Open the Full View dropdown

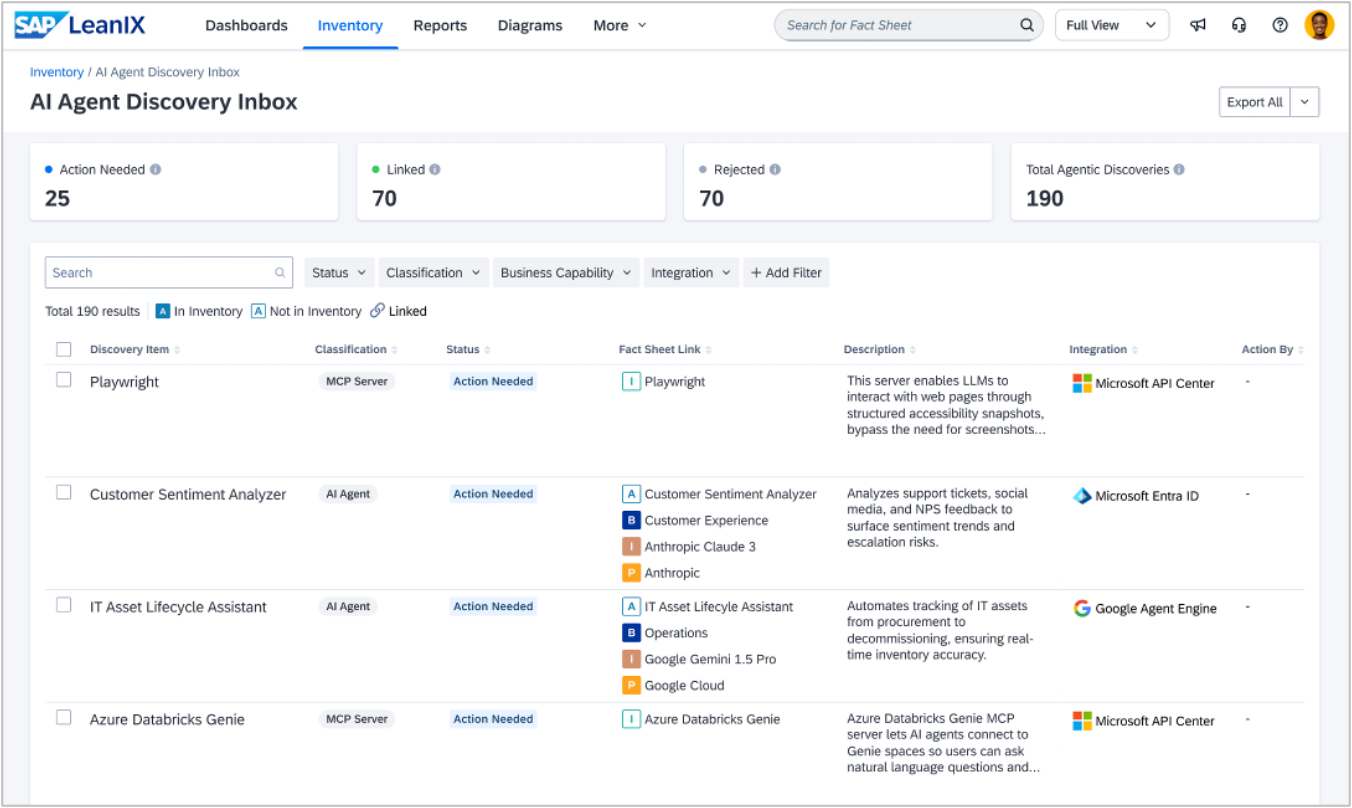click(1111, 25)
